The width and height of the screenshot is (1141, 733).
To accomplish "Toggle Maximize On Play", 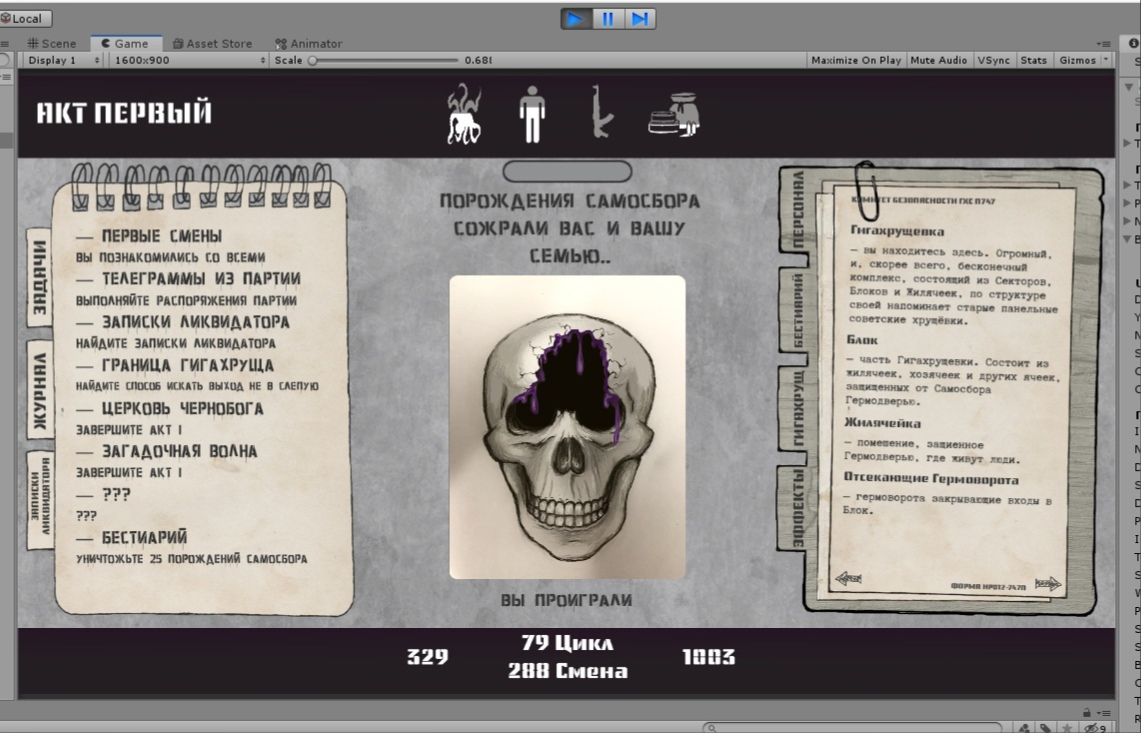I will [855, 60].
